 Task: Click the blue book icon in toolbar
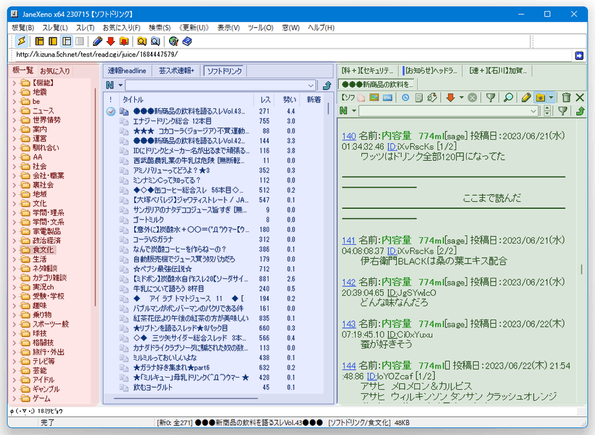point(187,41)
